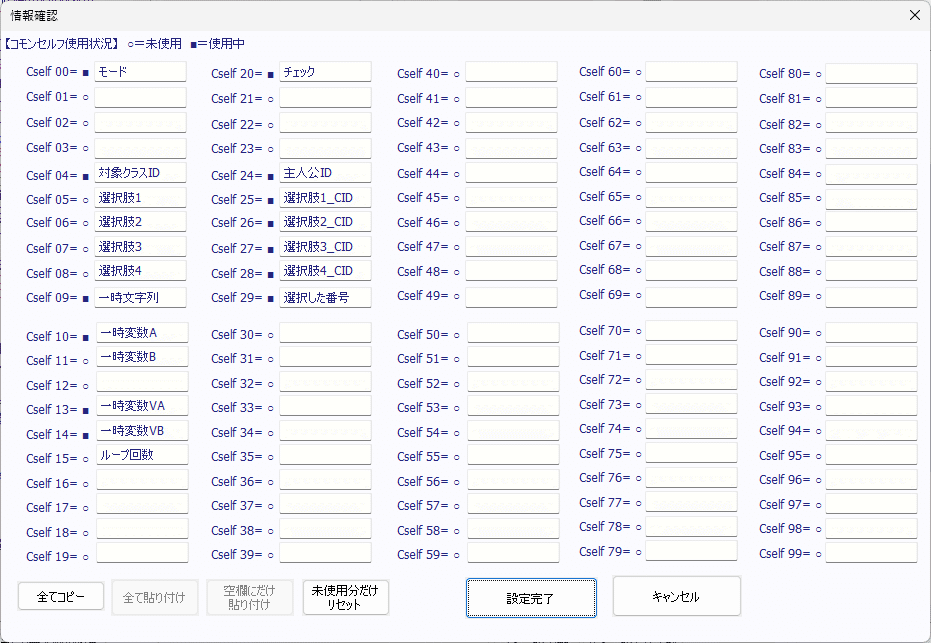The width and height of the screenshot is (931, 643).
Task: Edit Cself 20 field チェック
Action: [x=325, y=72]
